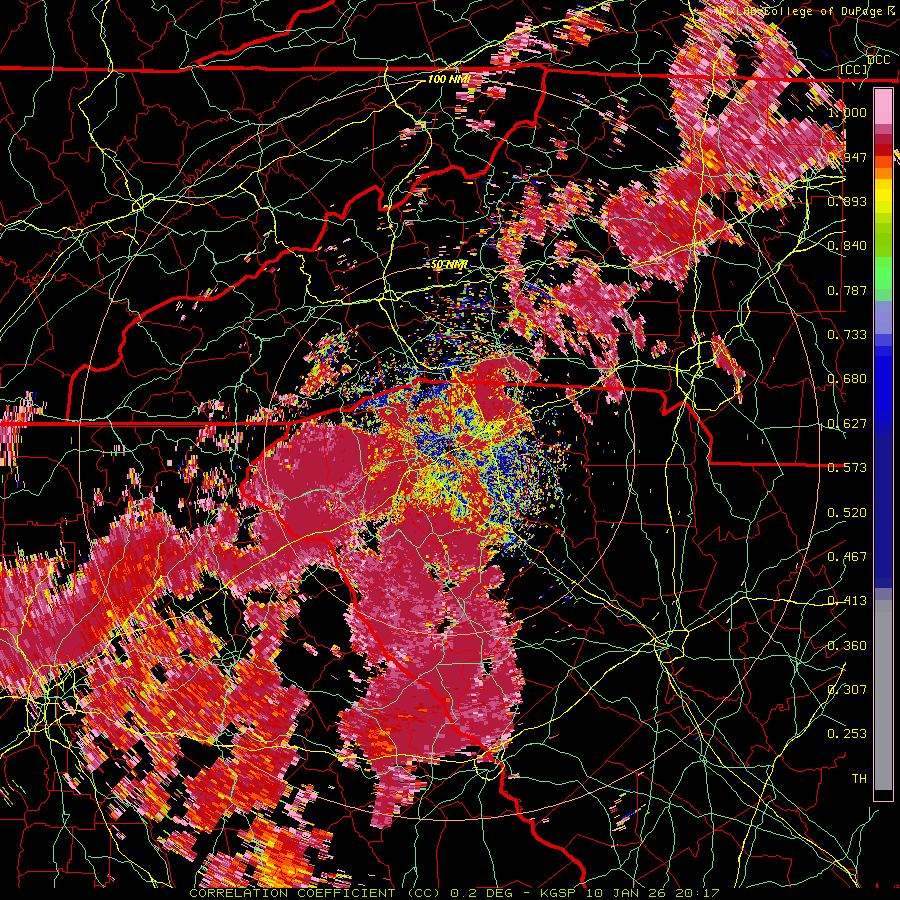This screenshot has height=900, width=900.
Task: Click the KGSP station identifier
Action: 560,893
